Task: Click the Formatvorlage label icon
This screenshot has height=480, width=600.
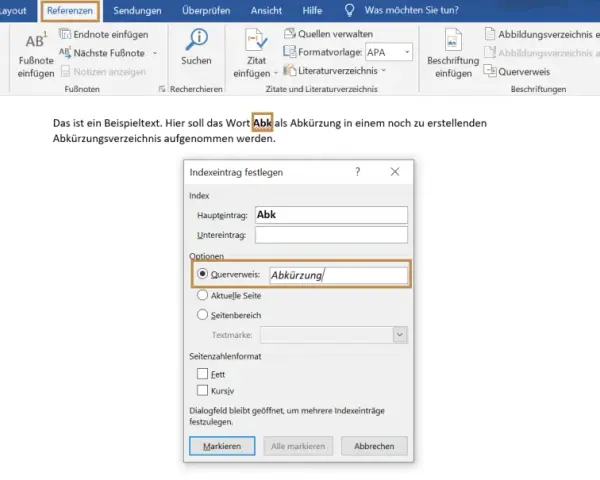Action: tap(290, 52)
